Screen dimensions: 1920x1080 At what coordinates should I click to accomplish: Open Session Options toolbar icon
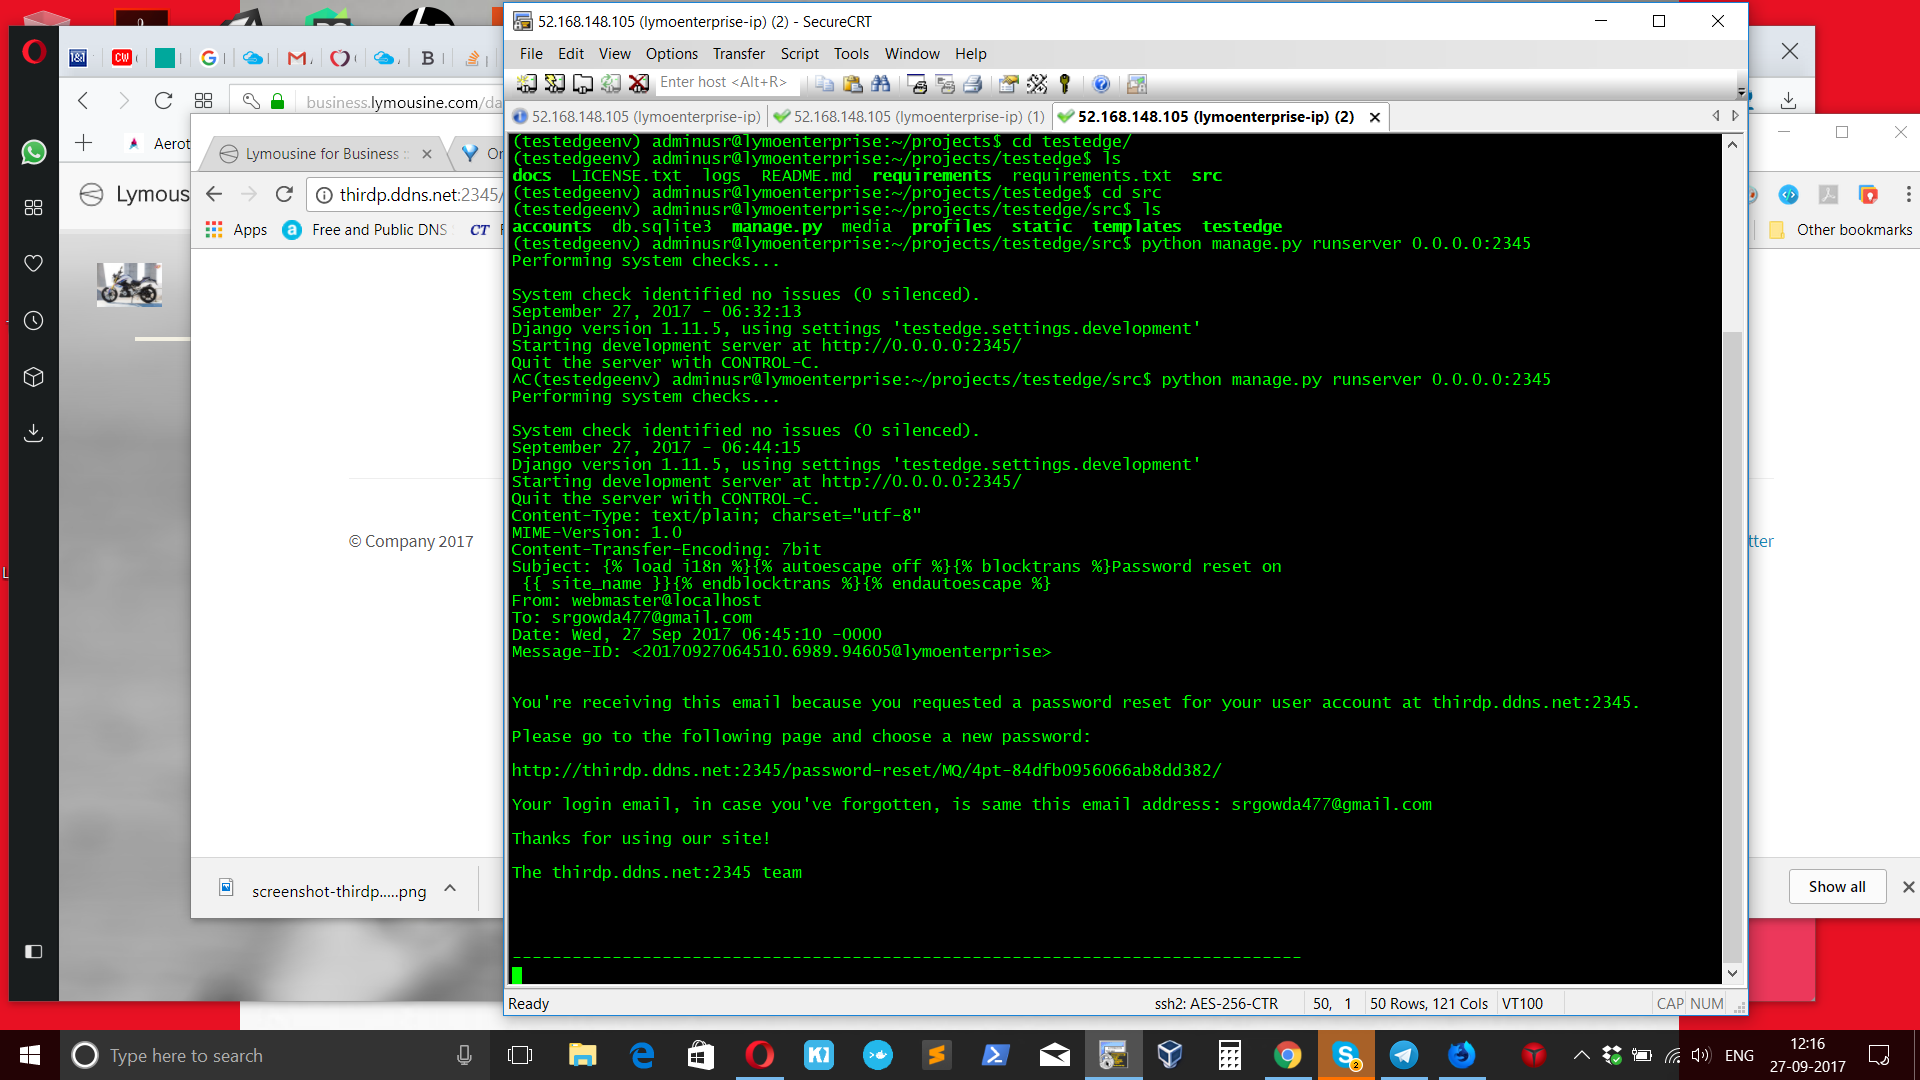[1008, 84]
